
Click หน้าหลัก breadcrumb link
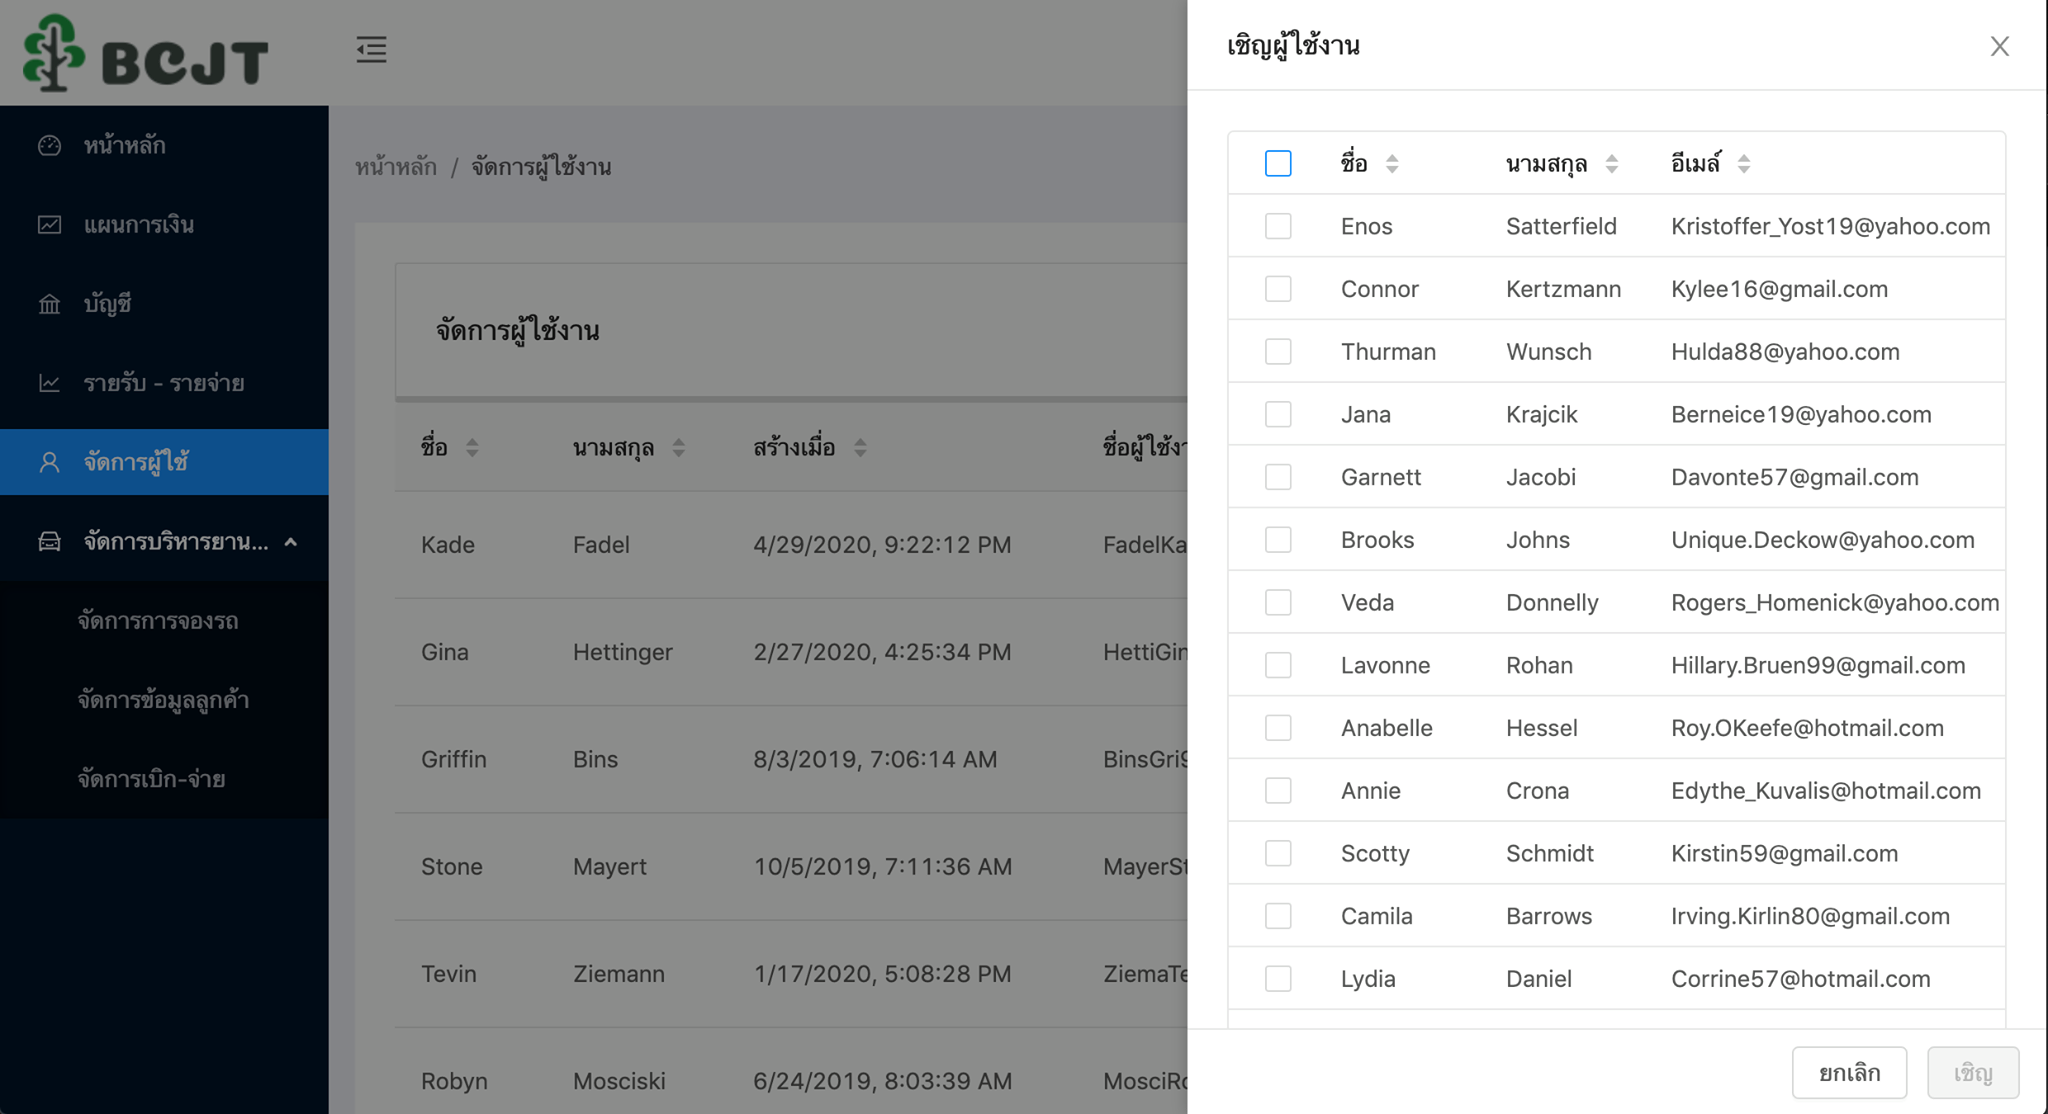click(x=396, y=167)
